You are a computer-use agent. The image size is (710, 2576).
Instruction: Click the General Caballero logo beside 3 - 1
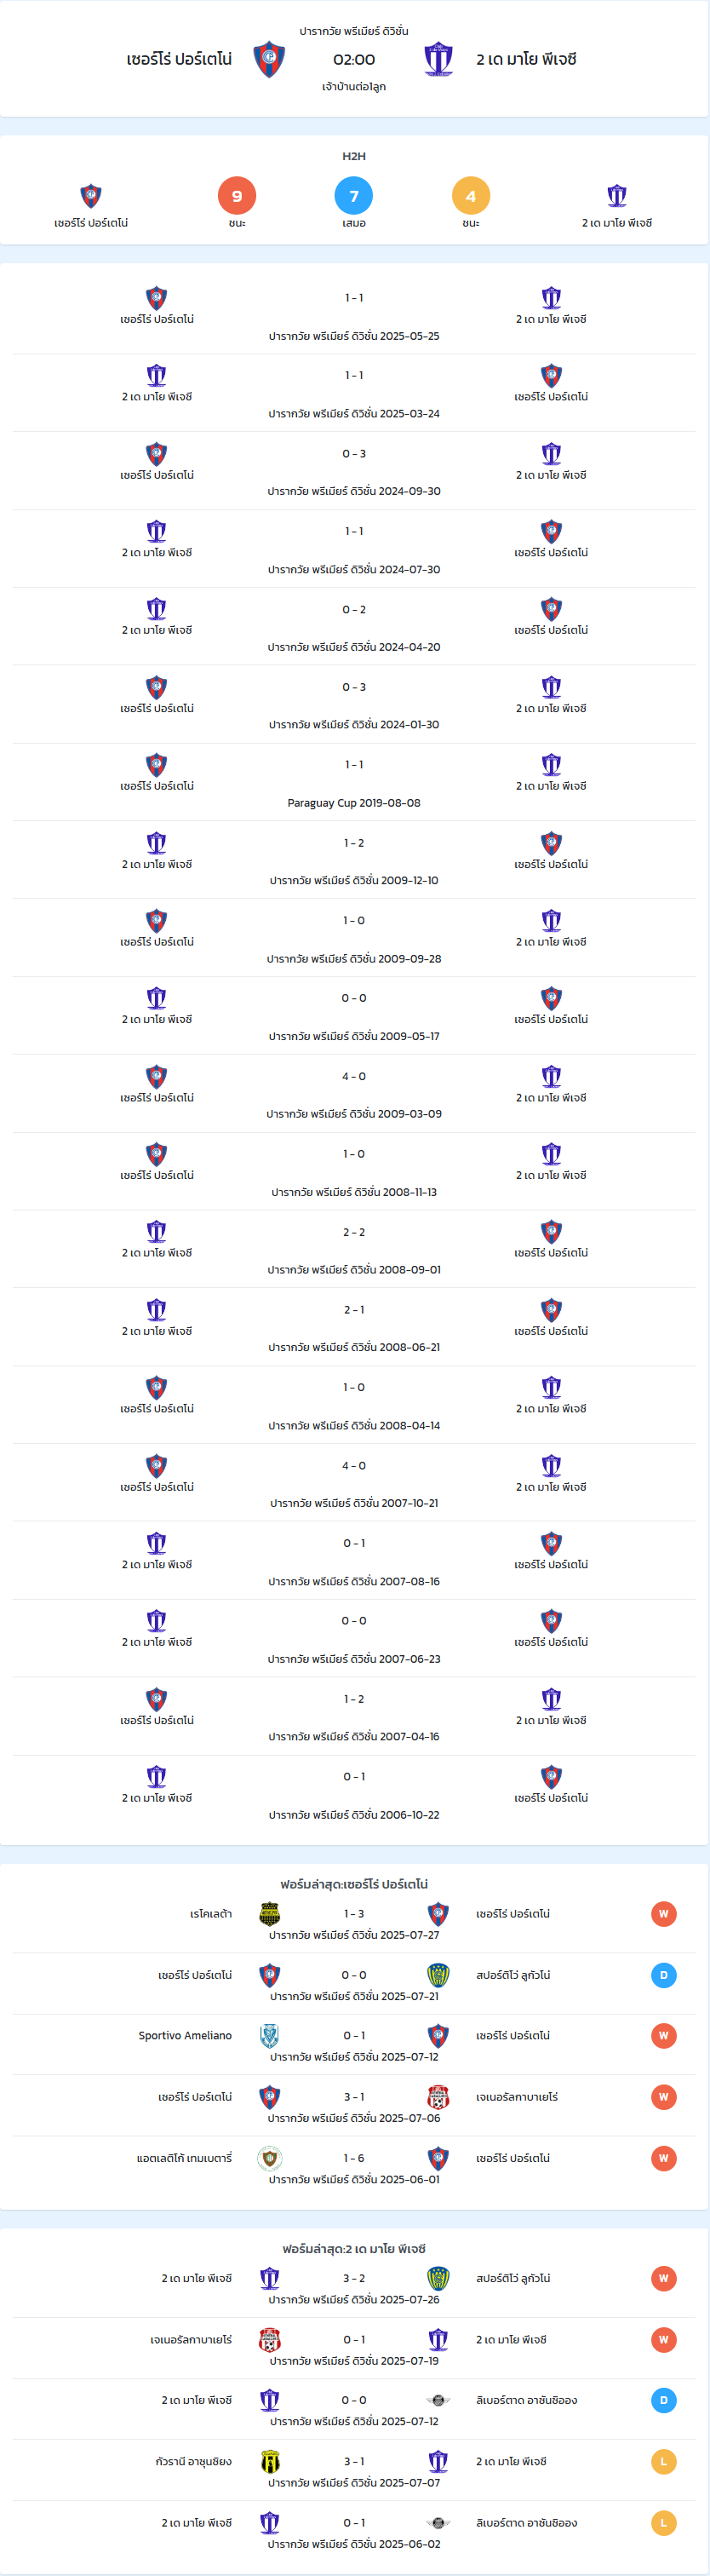pos(438,2097)
